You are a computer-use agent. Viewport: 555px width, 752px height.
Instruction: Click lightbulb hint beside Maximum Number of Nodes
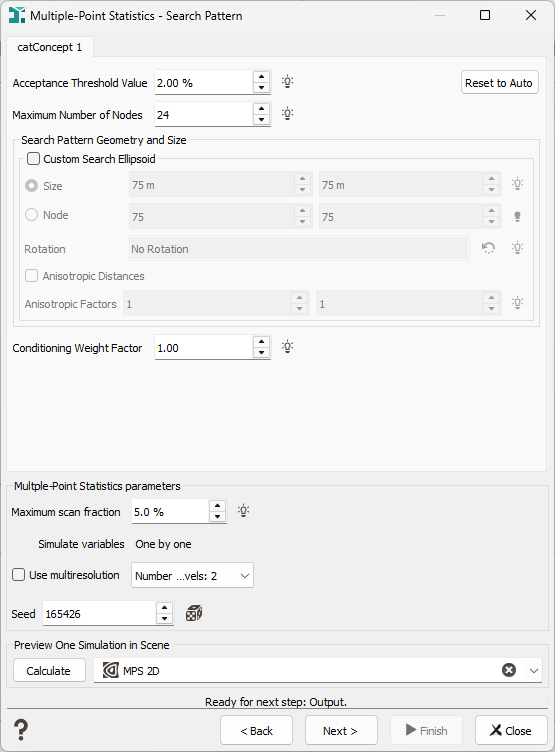[287, 114]
